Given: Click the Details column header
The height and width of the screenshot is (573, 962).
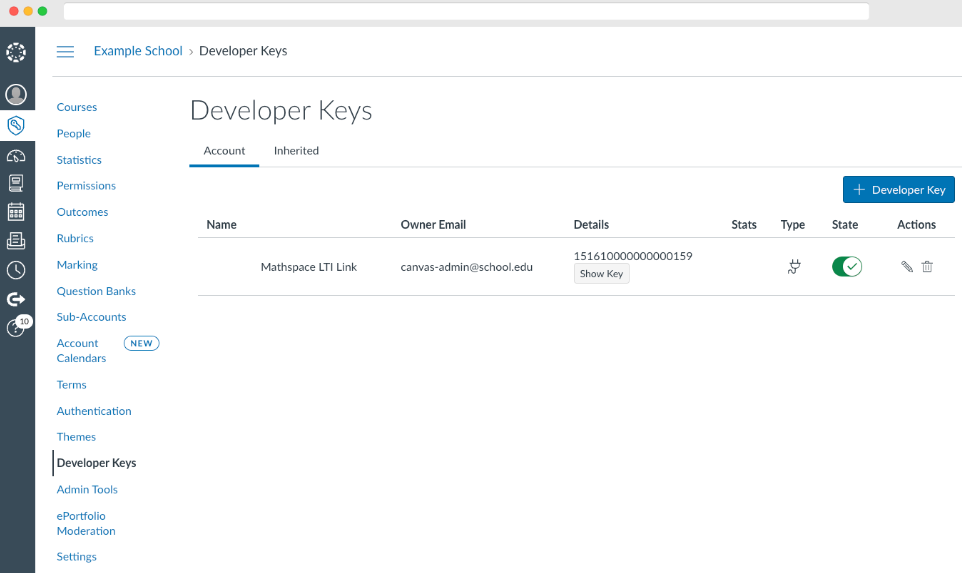Looking at the screenshot, I should coord(591,225).
